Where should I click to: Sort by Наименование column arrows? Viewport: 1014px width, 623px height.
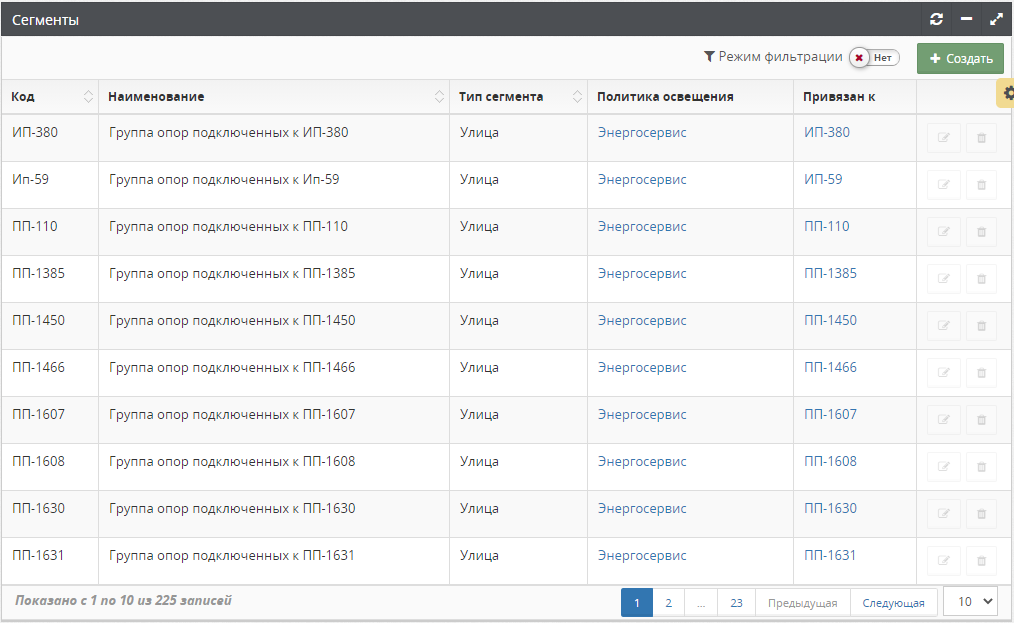tap(439, 97)
